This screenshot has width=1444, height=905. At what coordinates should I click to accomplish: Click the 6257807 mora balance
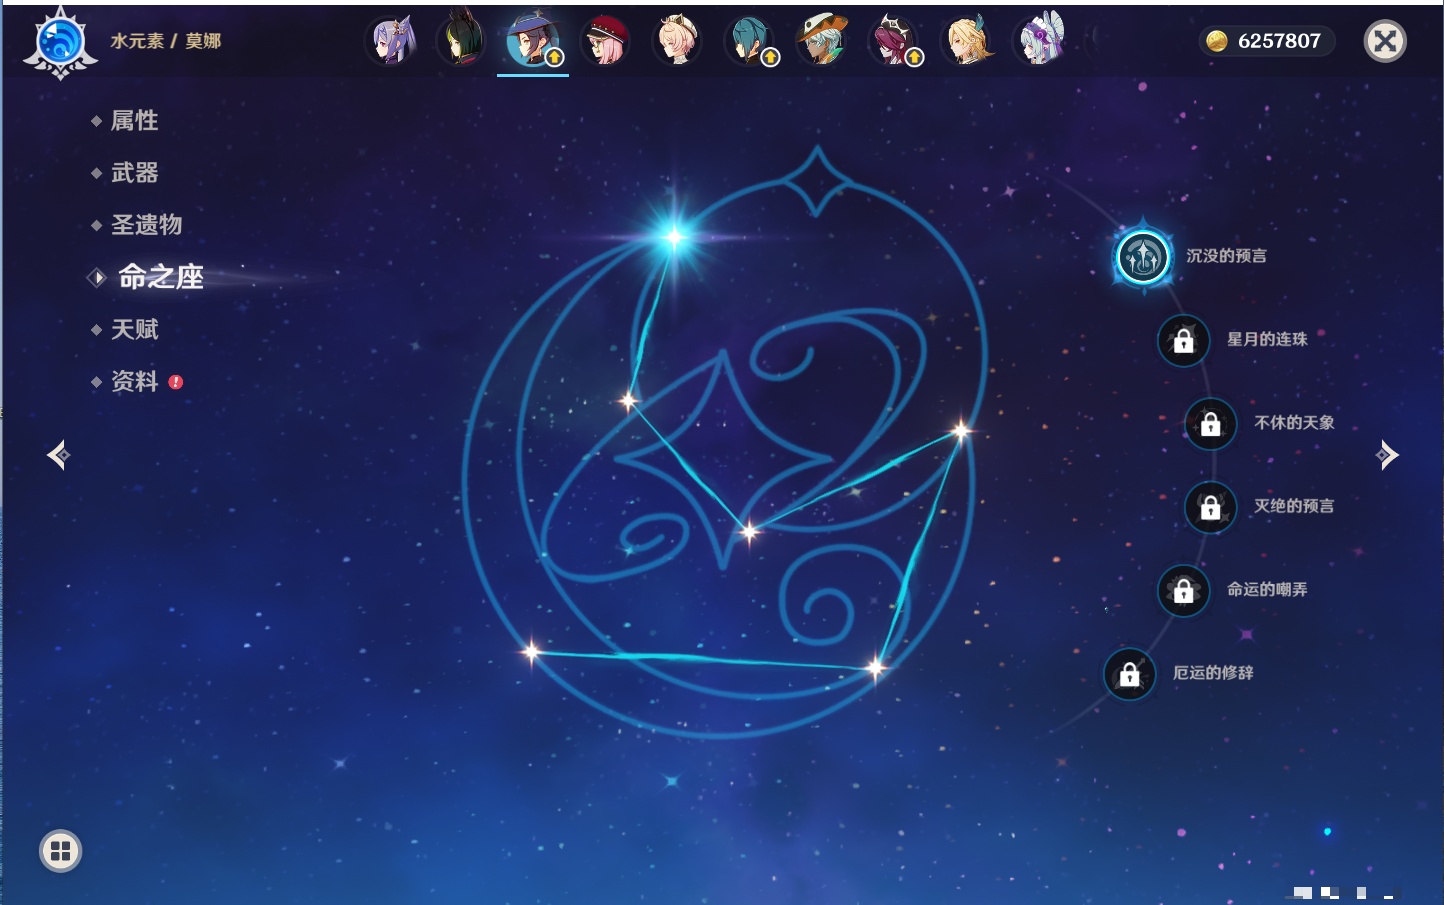pyautogui.click(x=1279, y=41)
